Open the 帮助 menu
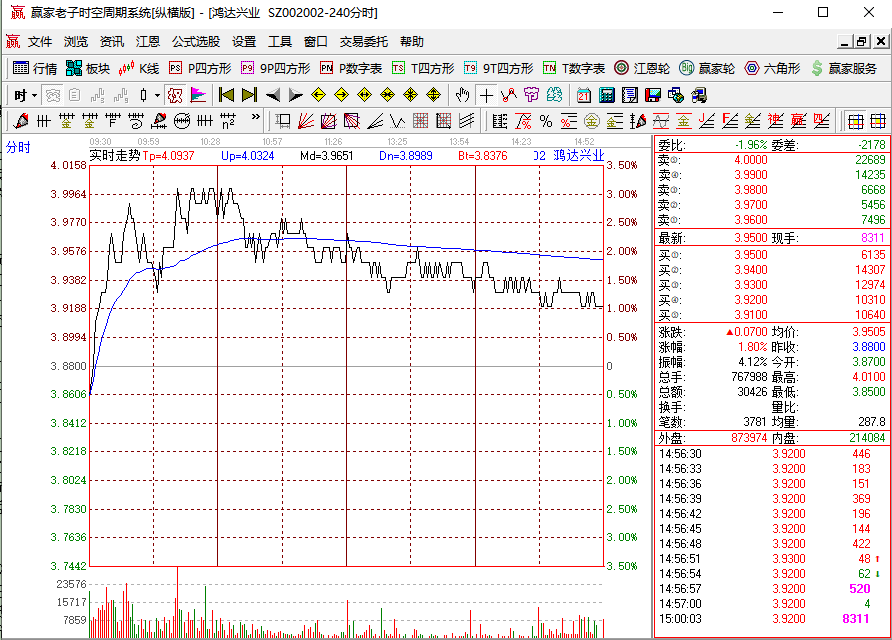The height and width of the screenshot is (640, 892). [x=412, y=42]
